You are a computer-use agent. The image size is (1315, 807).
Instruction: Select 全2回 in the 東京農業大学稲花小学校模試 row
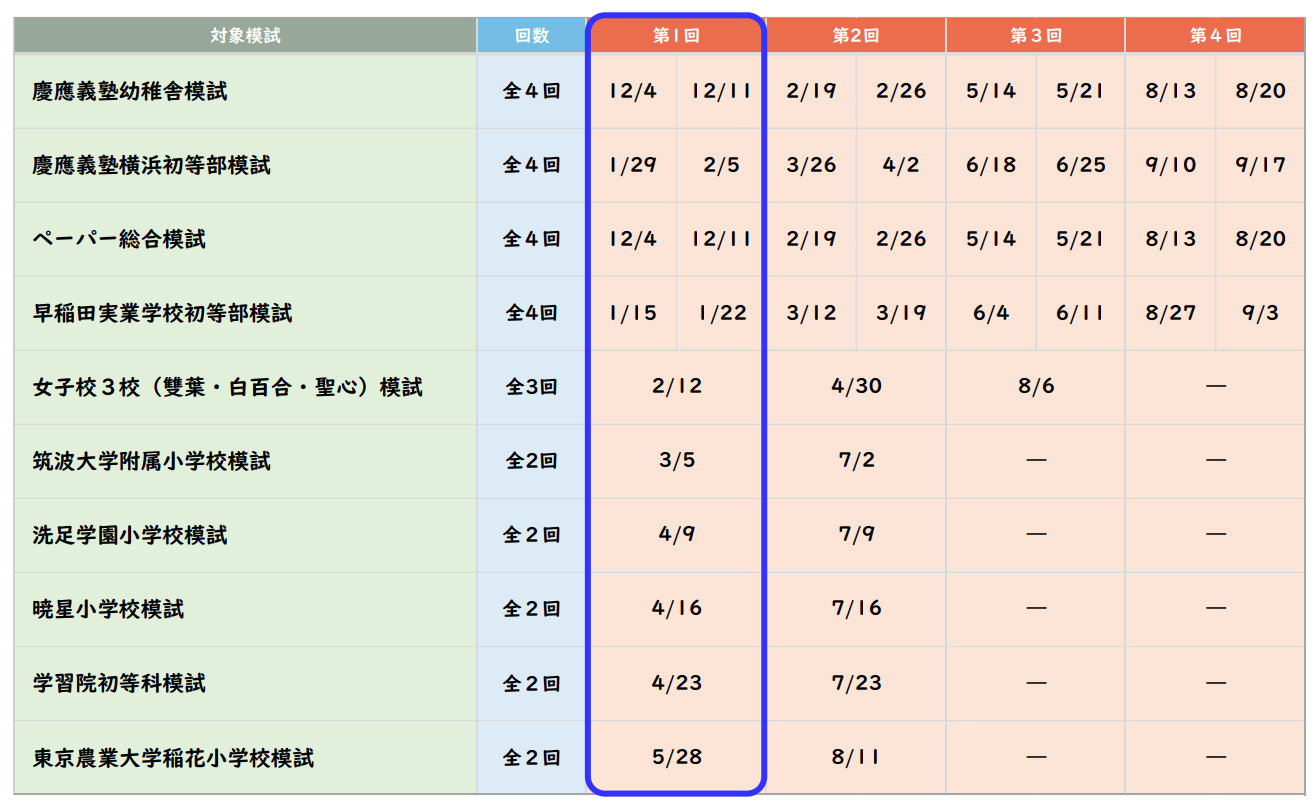(x=531, y=758)
